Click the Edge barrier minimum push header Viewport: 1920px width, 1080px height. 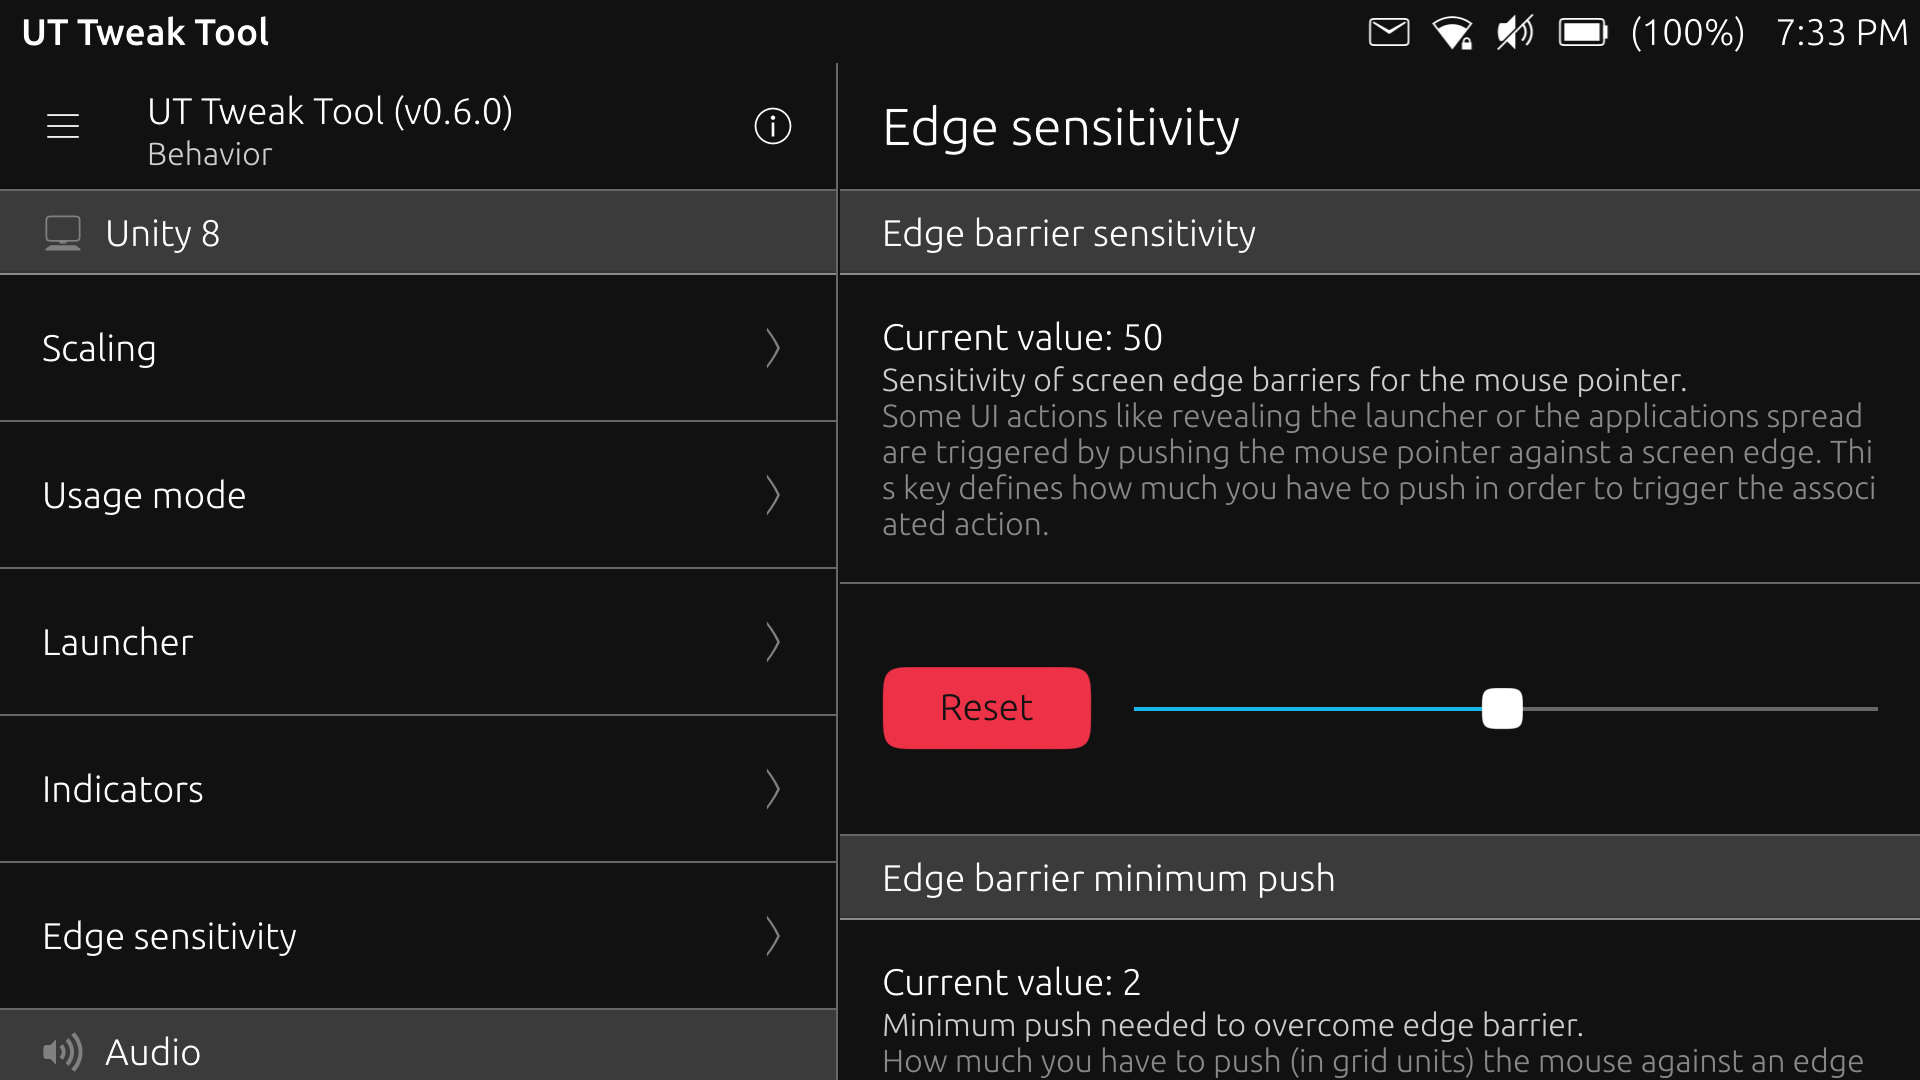(x=1380, y=878)
